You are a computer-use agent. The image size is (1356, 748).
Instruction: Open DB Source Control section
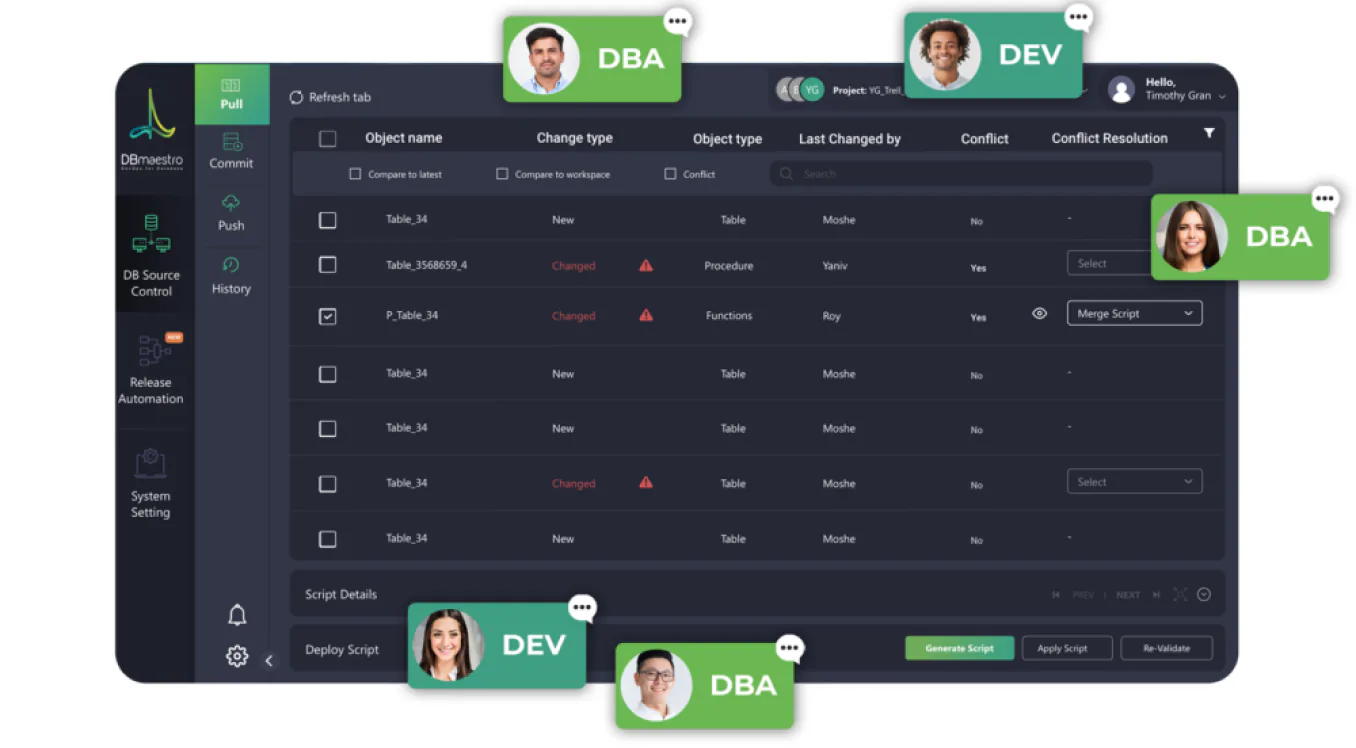pos(151,254)
